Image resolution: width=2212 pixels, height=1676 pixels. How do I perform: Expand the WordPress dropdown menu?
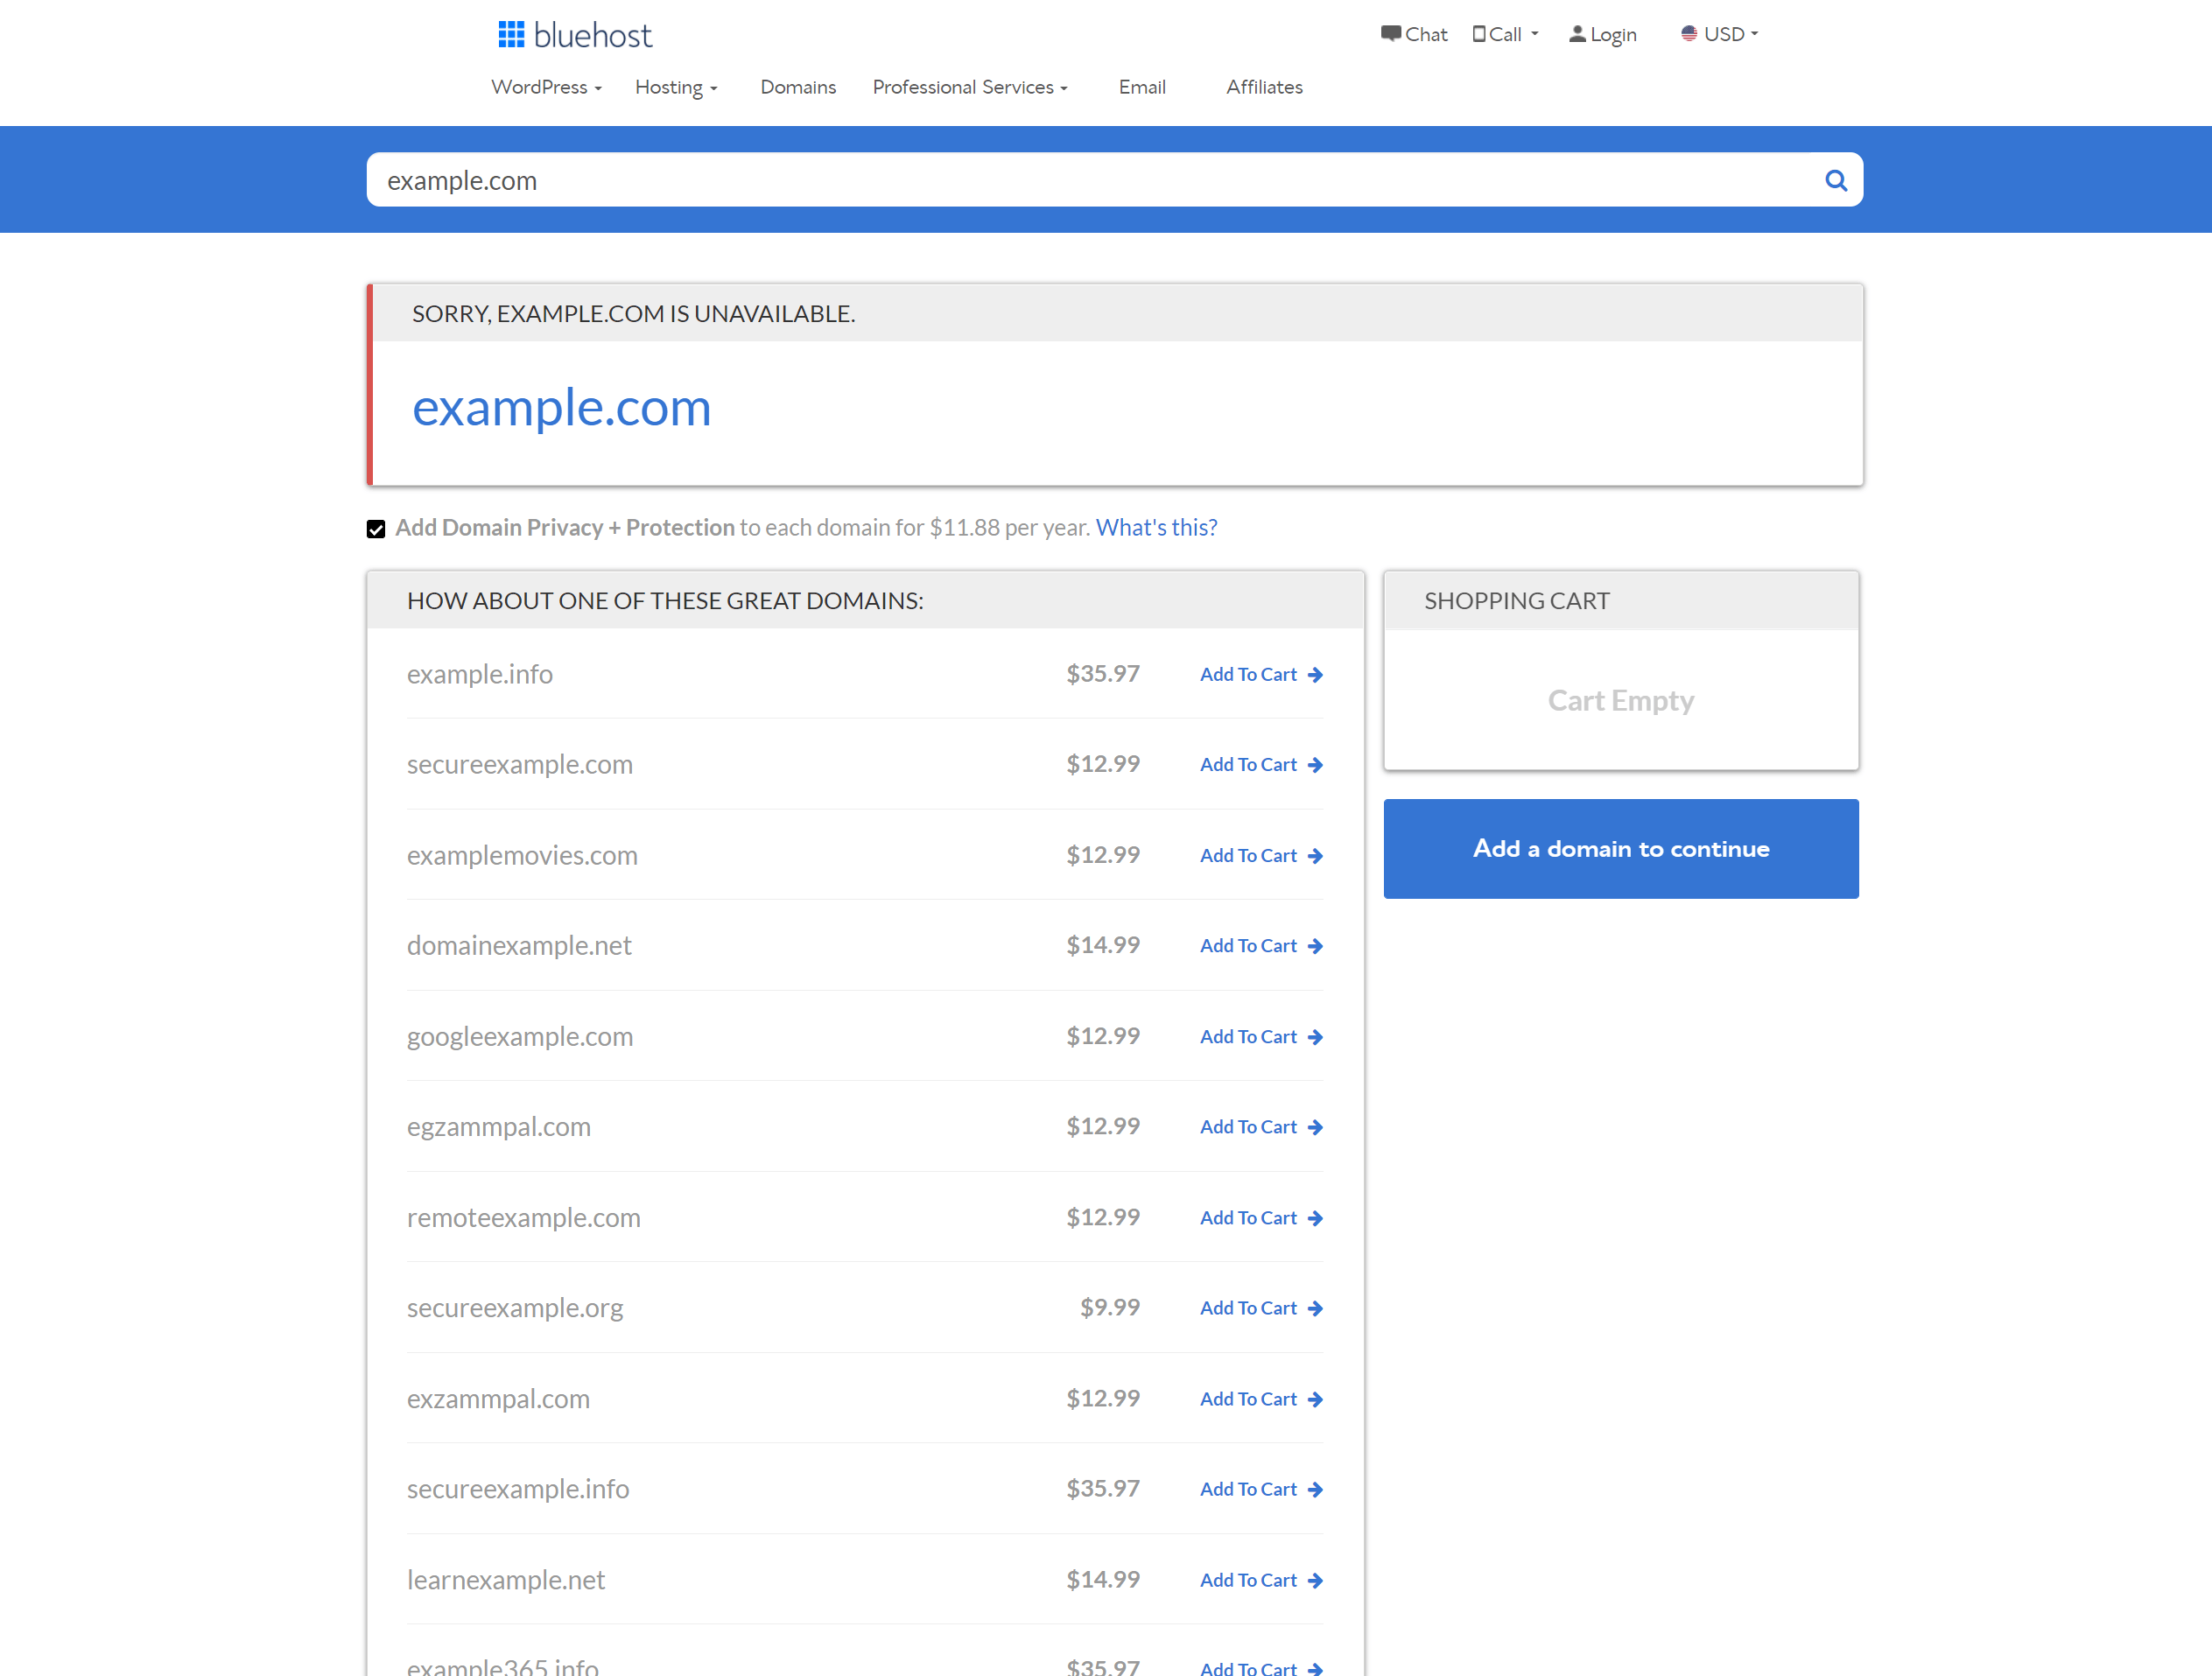544,87
